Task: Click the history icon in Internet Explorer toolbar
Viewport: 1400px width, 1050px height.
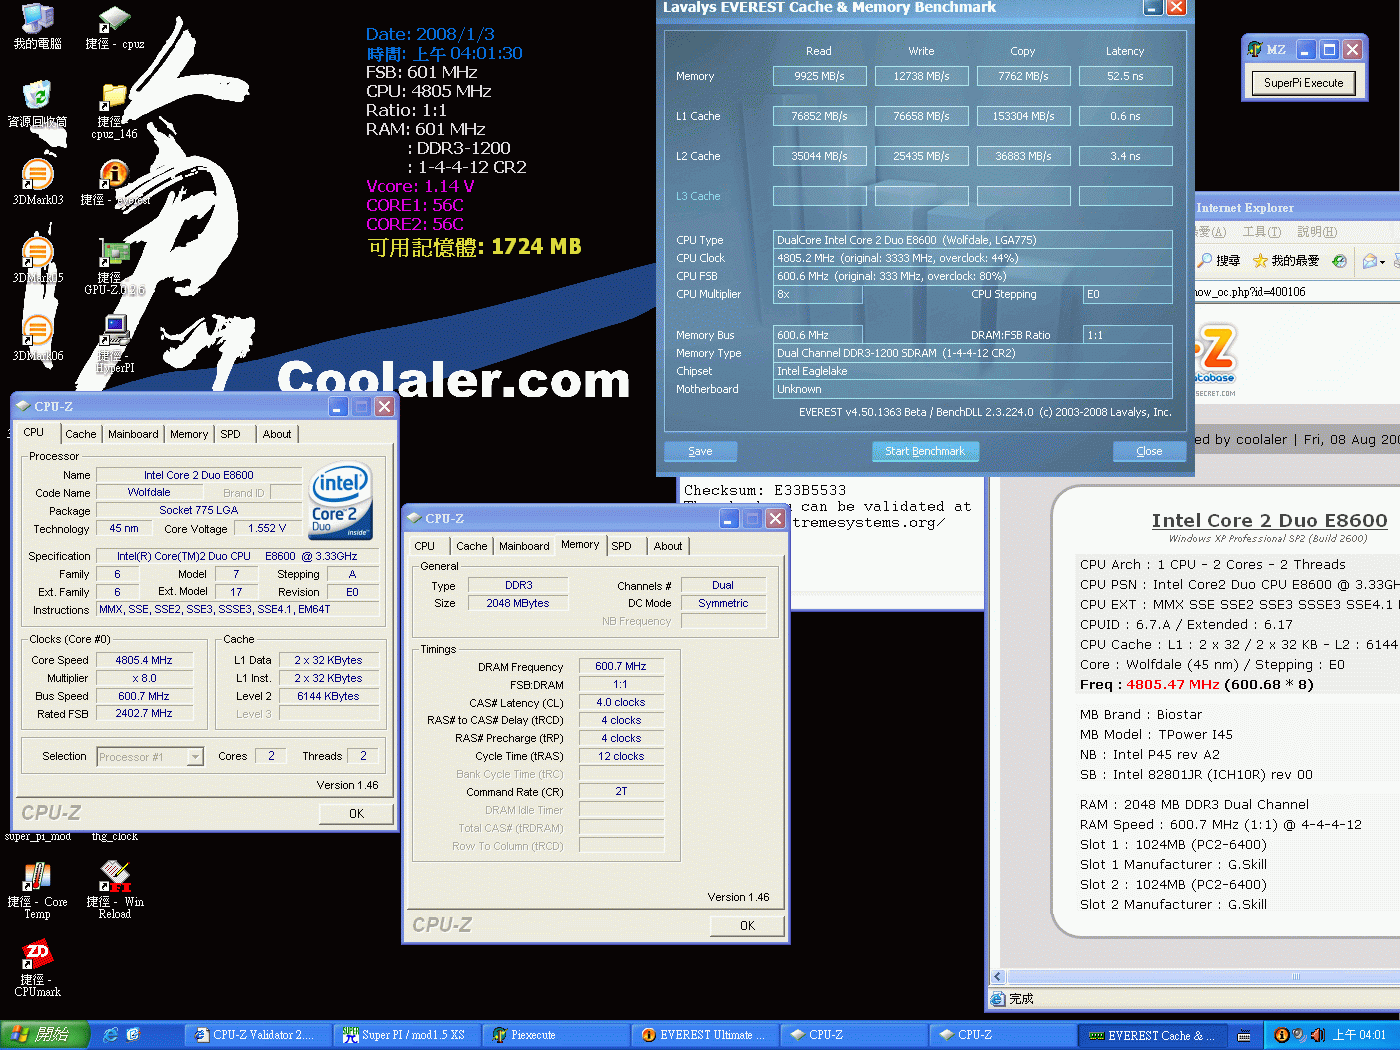Action: 1339,261
